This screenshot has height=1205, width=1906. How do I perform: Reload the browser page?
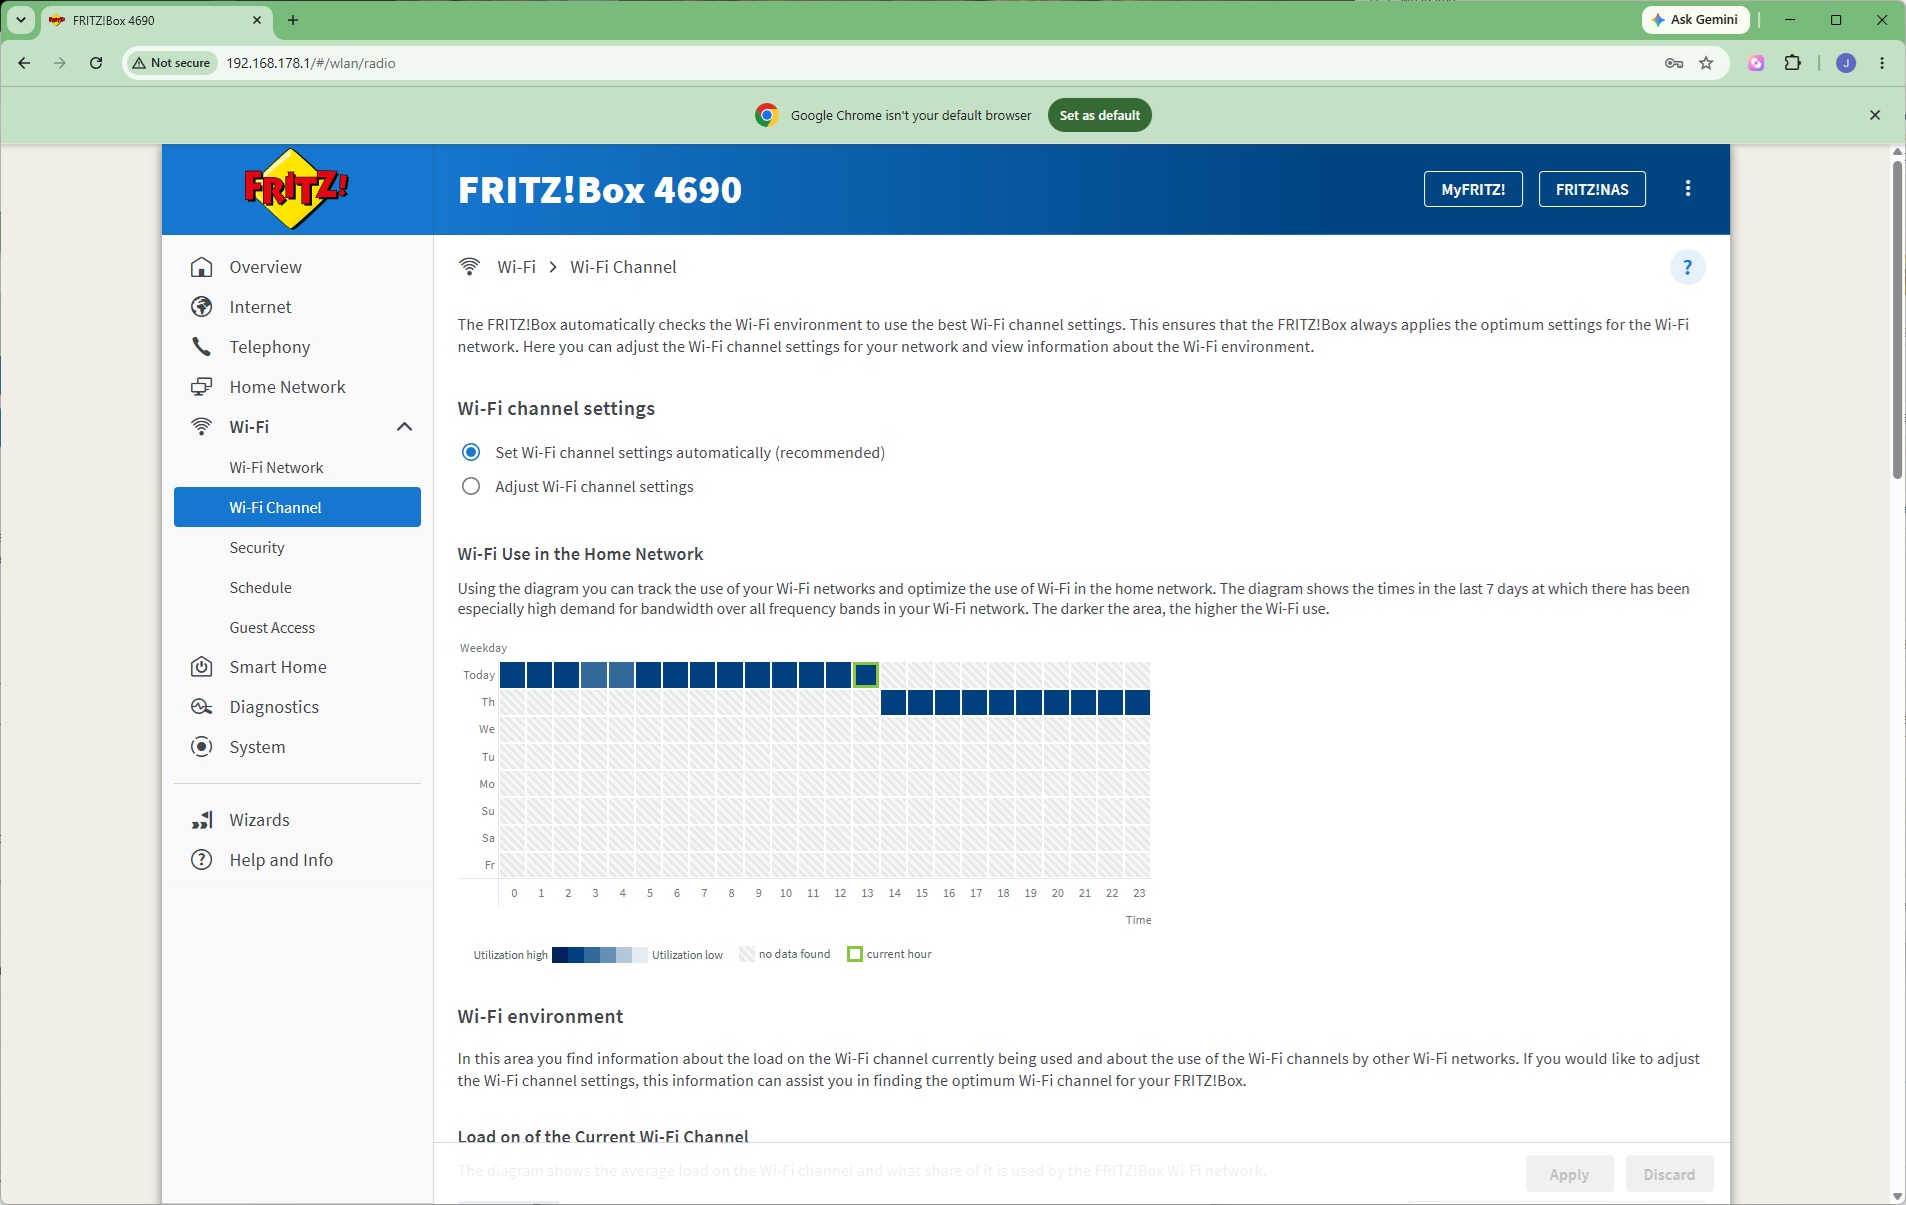click(96, 63)
